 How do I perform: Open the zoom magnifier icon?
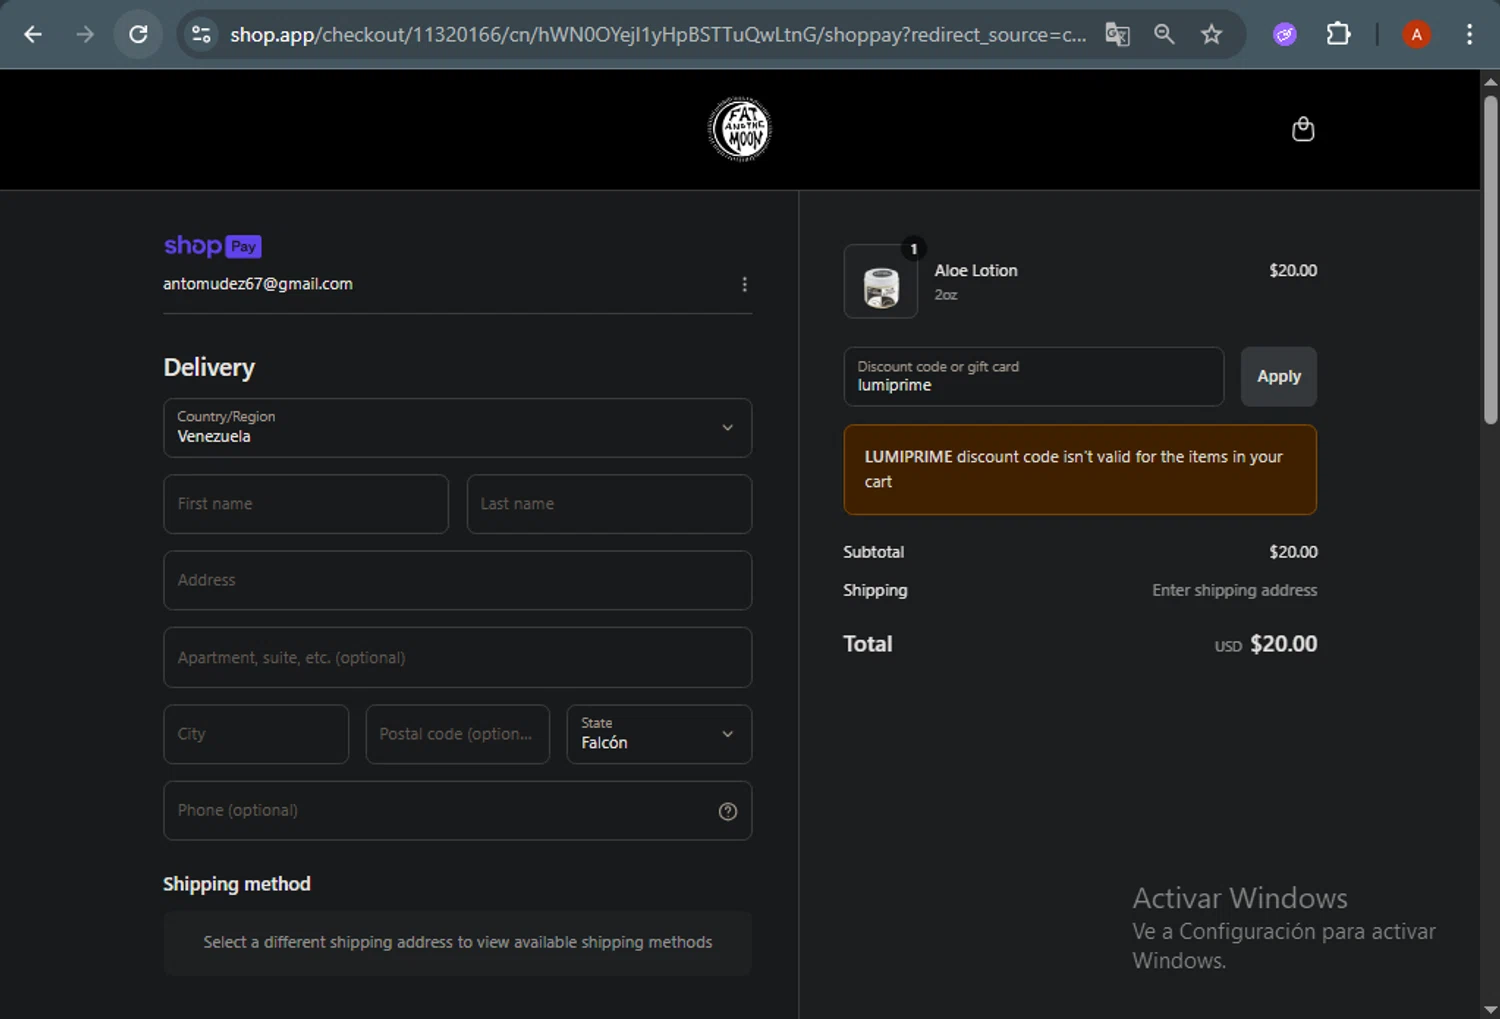[1164, 35]
